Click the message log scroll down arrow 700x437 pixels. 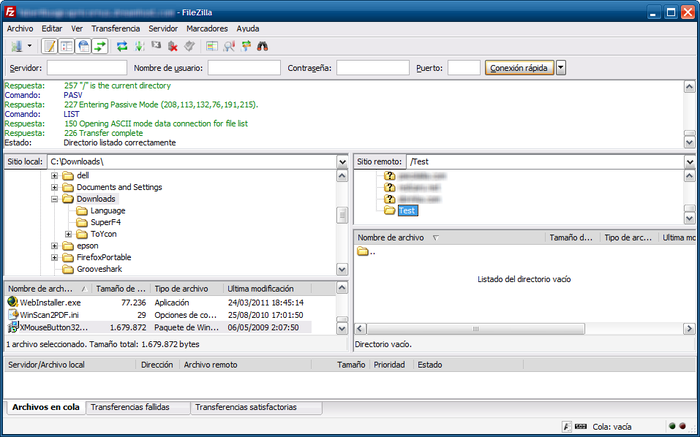coord(690,143)
